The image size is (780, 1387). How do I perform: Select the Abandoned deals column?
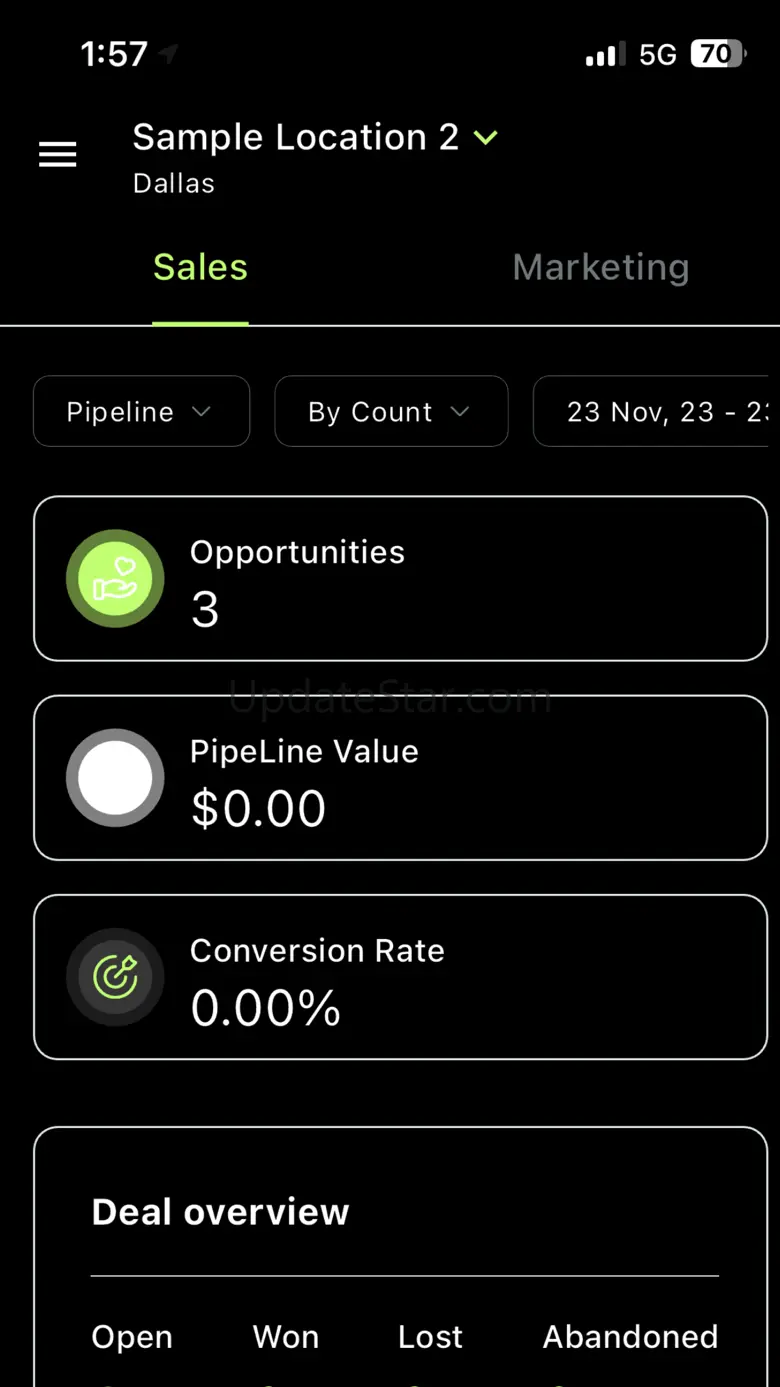(x=630, y=1337)
